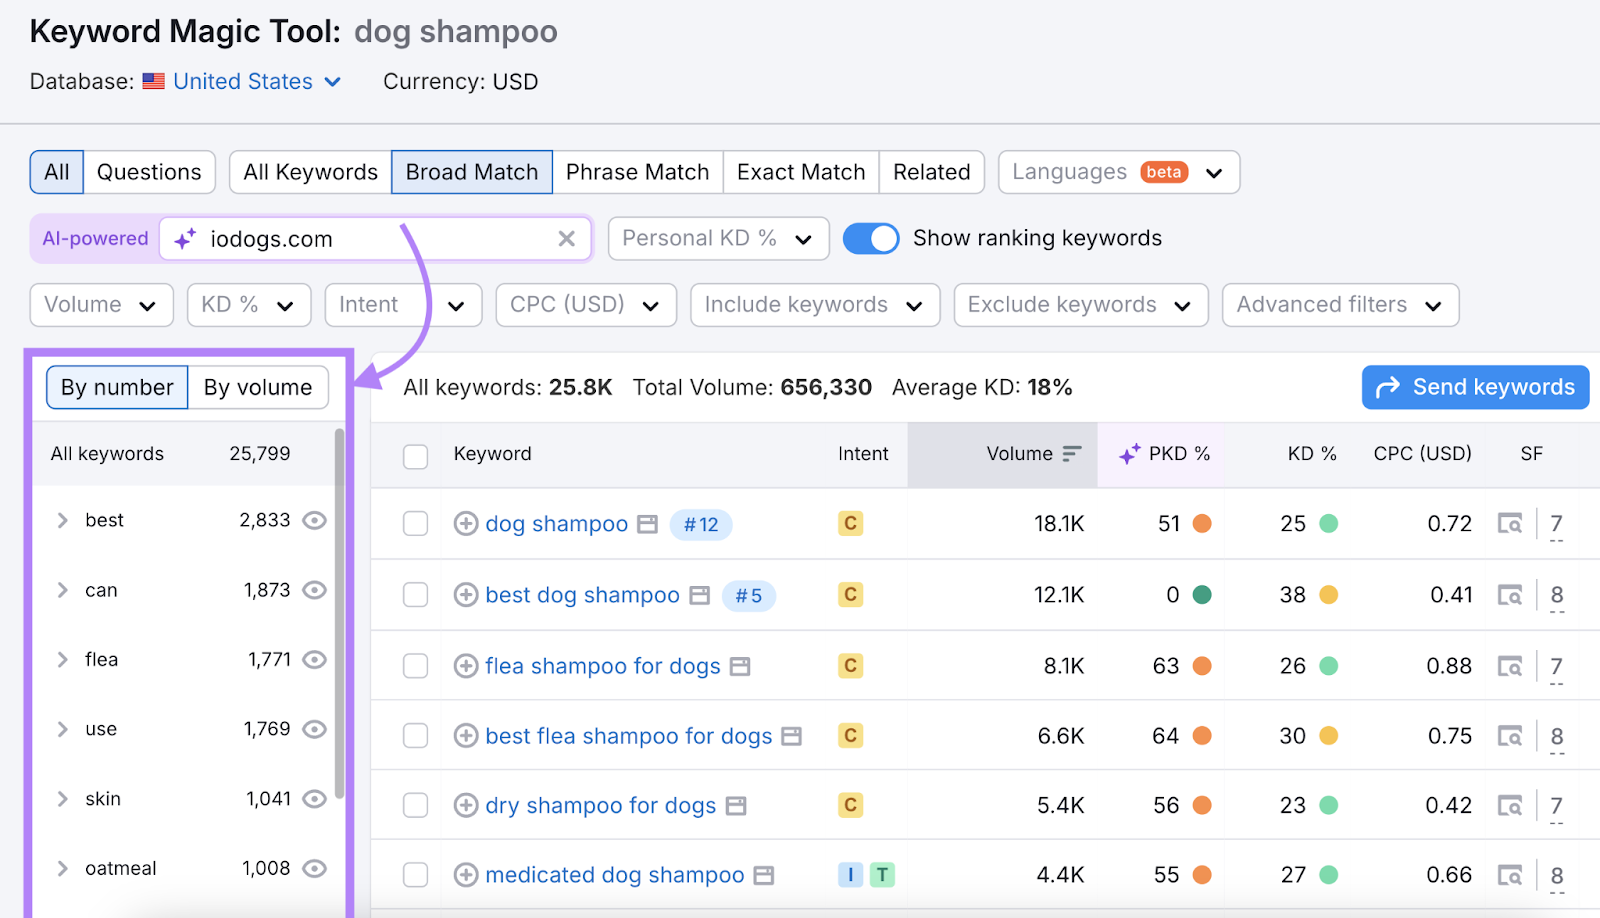Click the plus icon beside dog shampoo
1600x918 pixels.
465,524
